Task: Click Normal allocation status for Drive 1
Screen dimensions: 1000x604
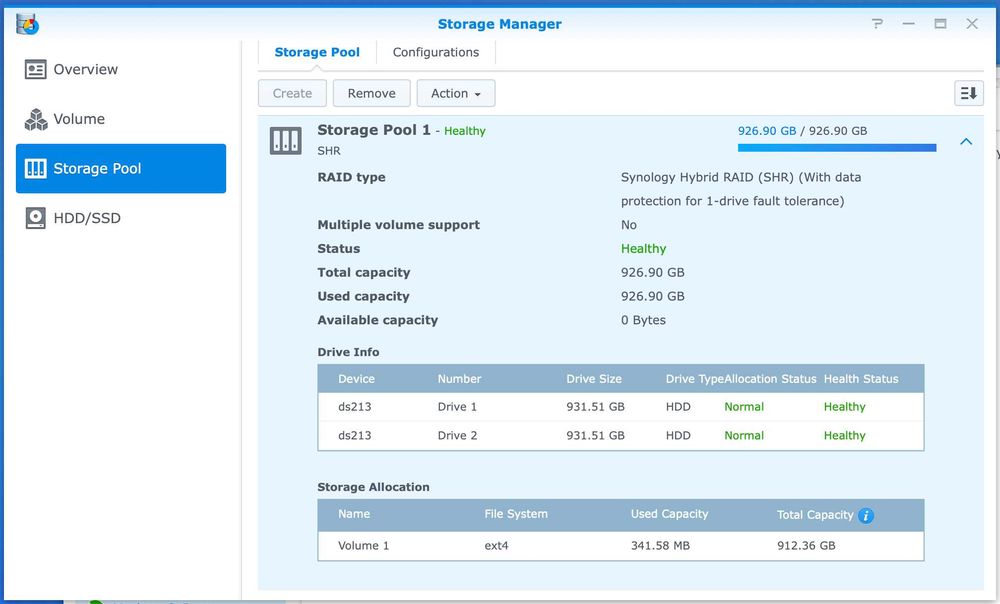Action: 744,407
